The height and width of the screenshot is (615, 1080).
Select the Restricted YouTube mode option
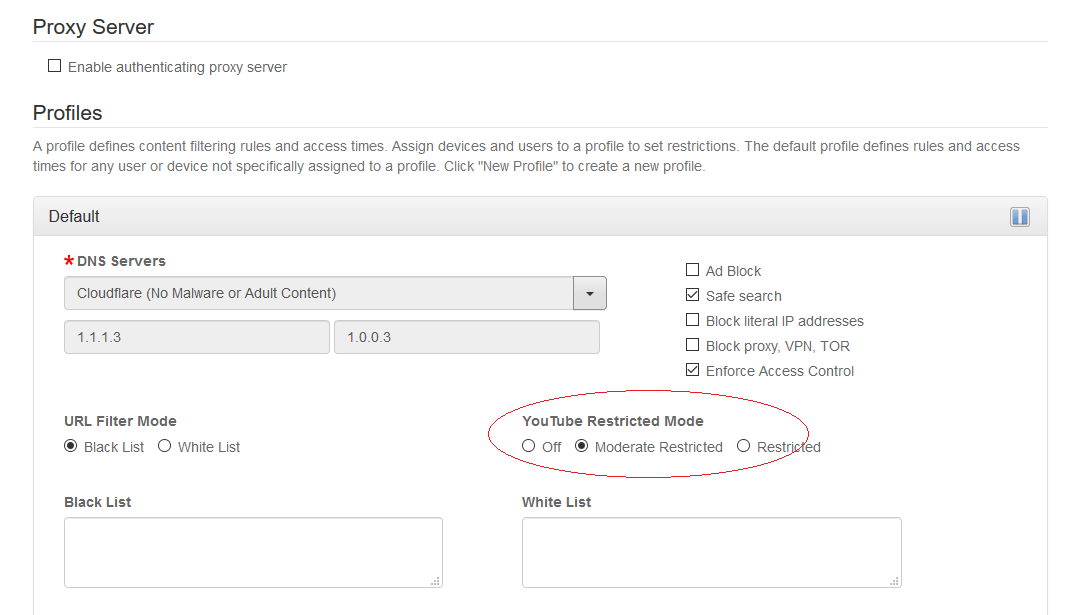(x=743, y=446)
